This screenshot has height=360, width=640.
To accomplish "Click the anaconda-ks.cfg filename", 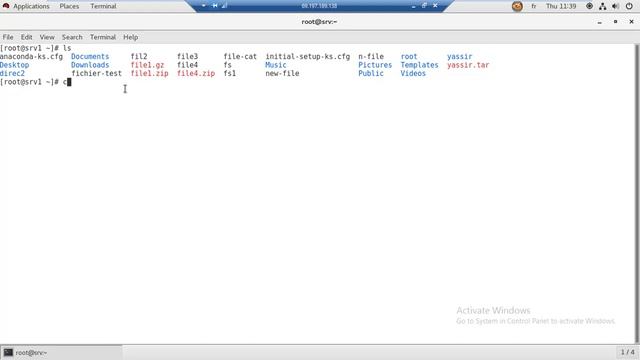I will (31, 57).
